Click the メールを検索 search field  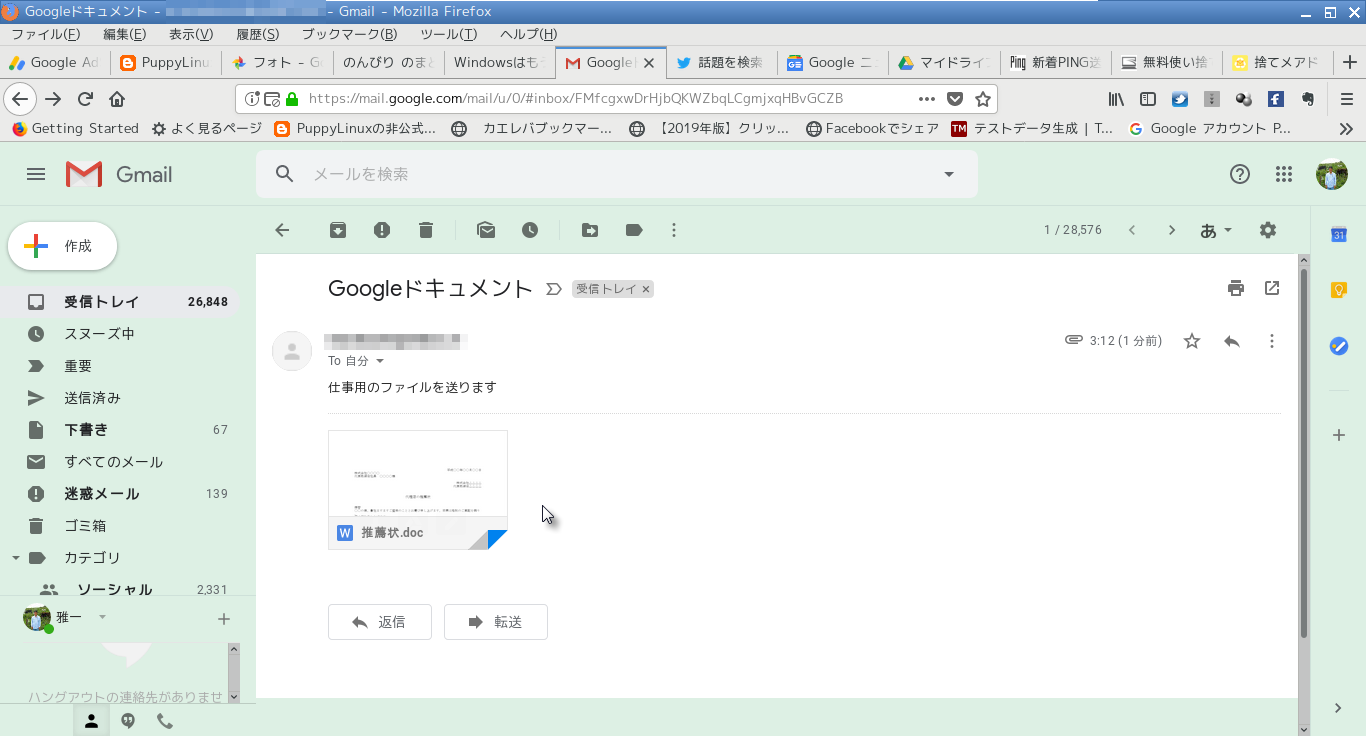tap(617, 174)
